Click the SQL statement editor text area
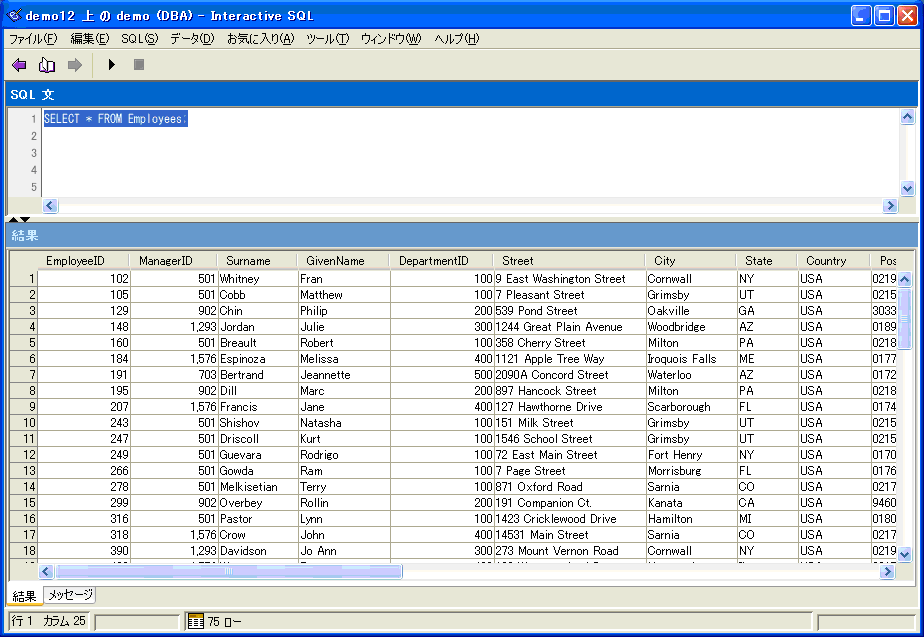Screen dimensions: 924x637 (x=470, y=152)
